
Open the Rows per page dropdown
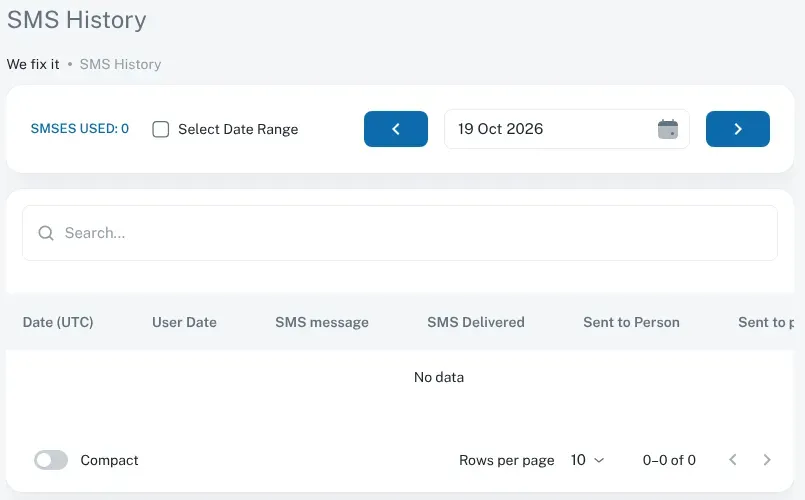point(587,460)
